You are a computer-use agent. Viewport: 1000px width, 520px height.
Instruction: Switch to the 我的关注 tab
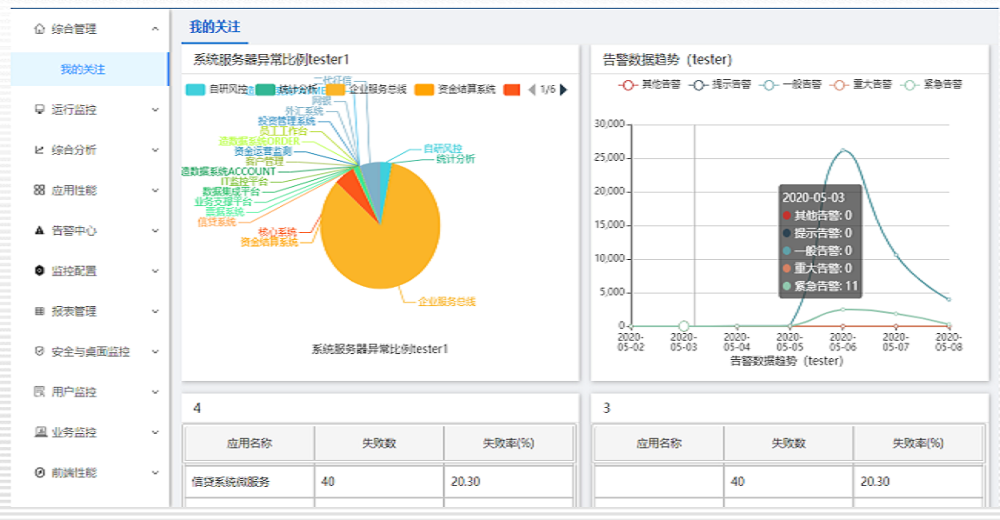(215, 26)
